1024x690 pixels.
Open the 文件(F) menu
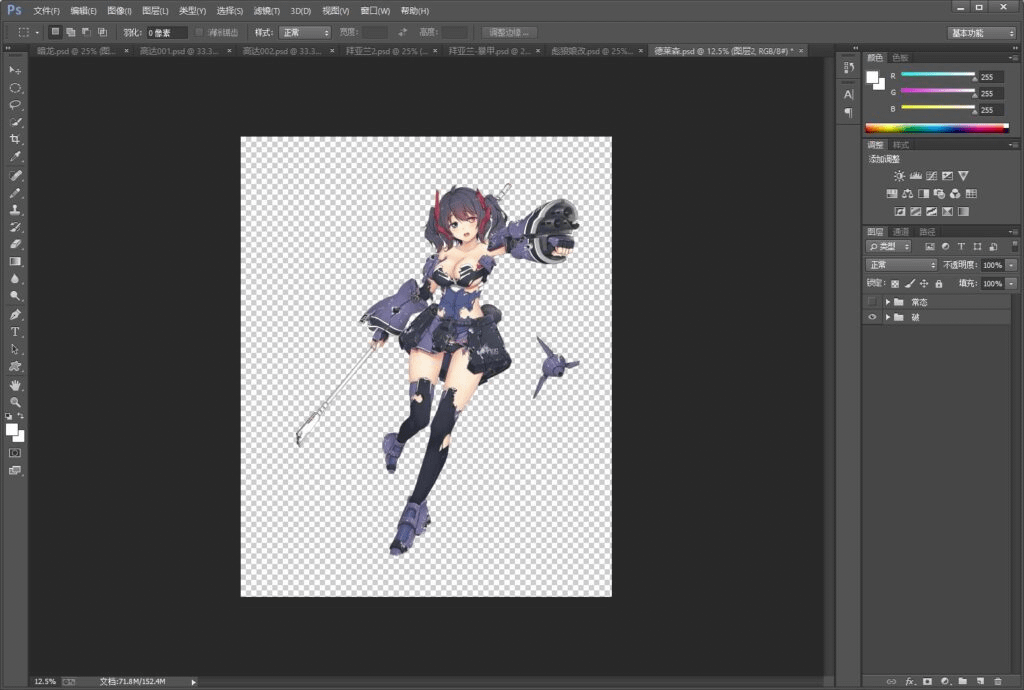coord(46,10)
